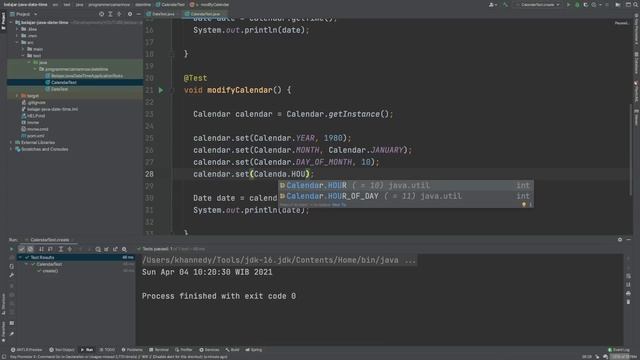640x360 pixels.
Task: Open test history clock icon in Run toolbar
Action: (x=98, y=249)
